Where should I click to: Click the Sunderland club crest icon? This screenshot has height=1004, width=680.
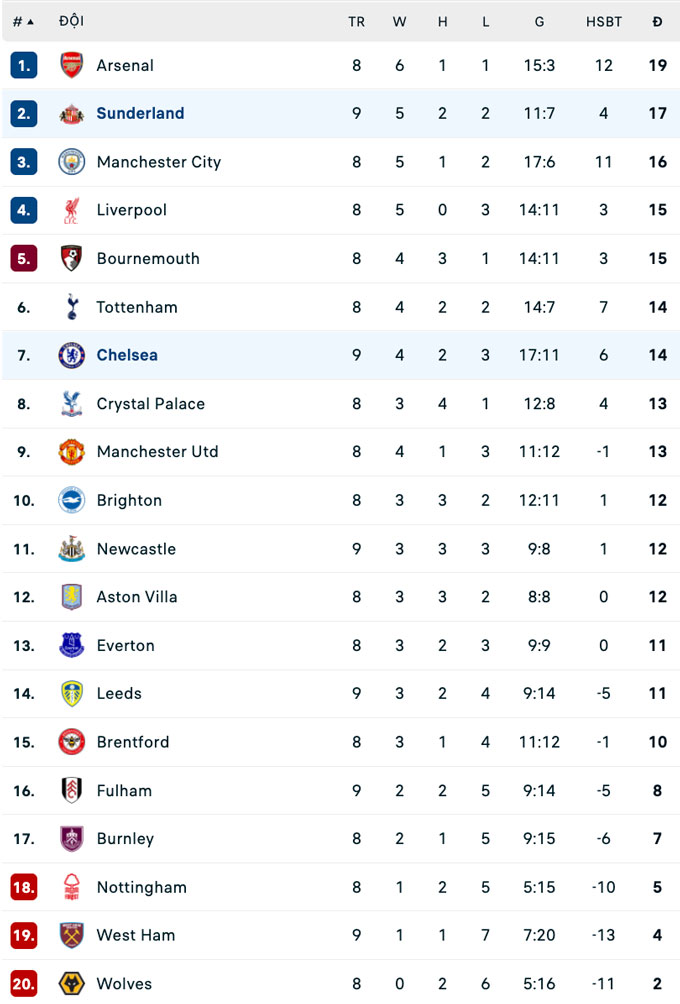click(72, 114)
